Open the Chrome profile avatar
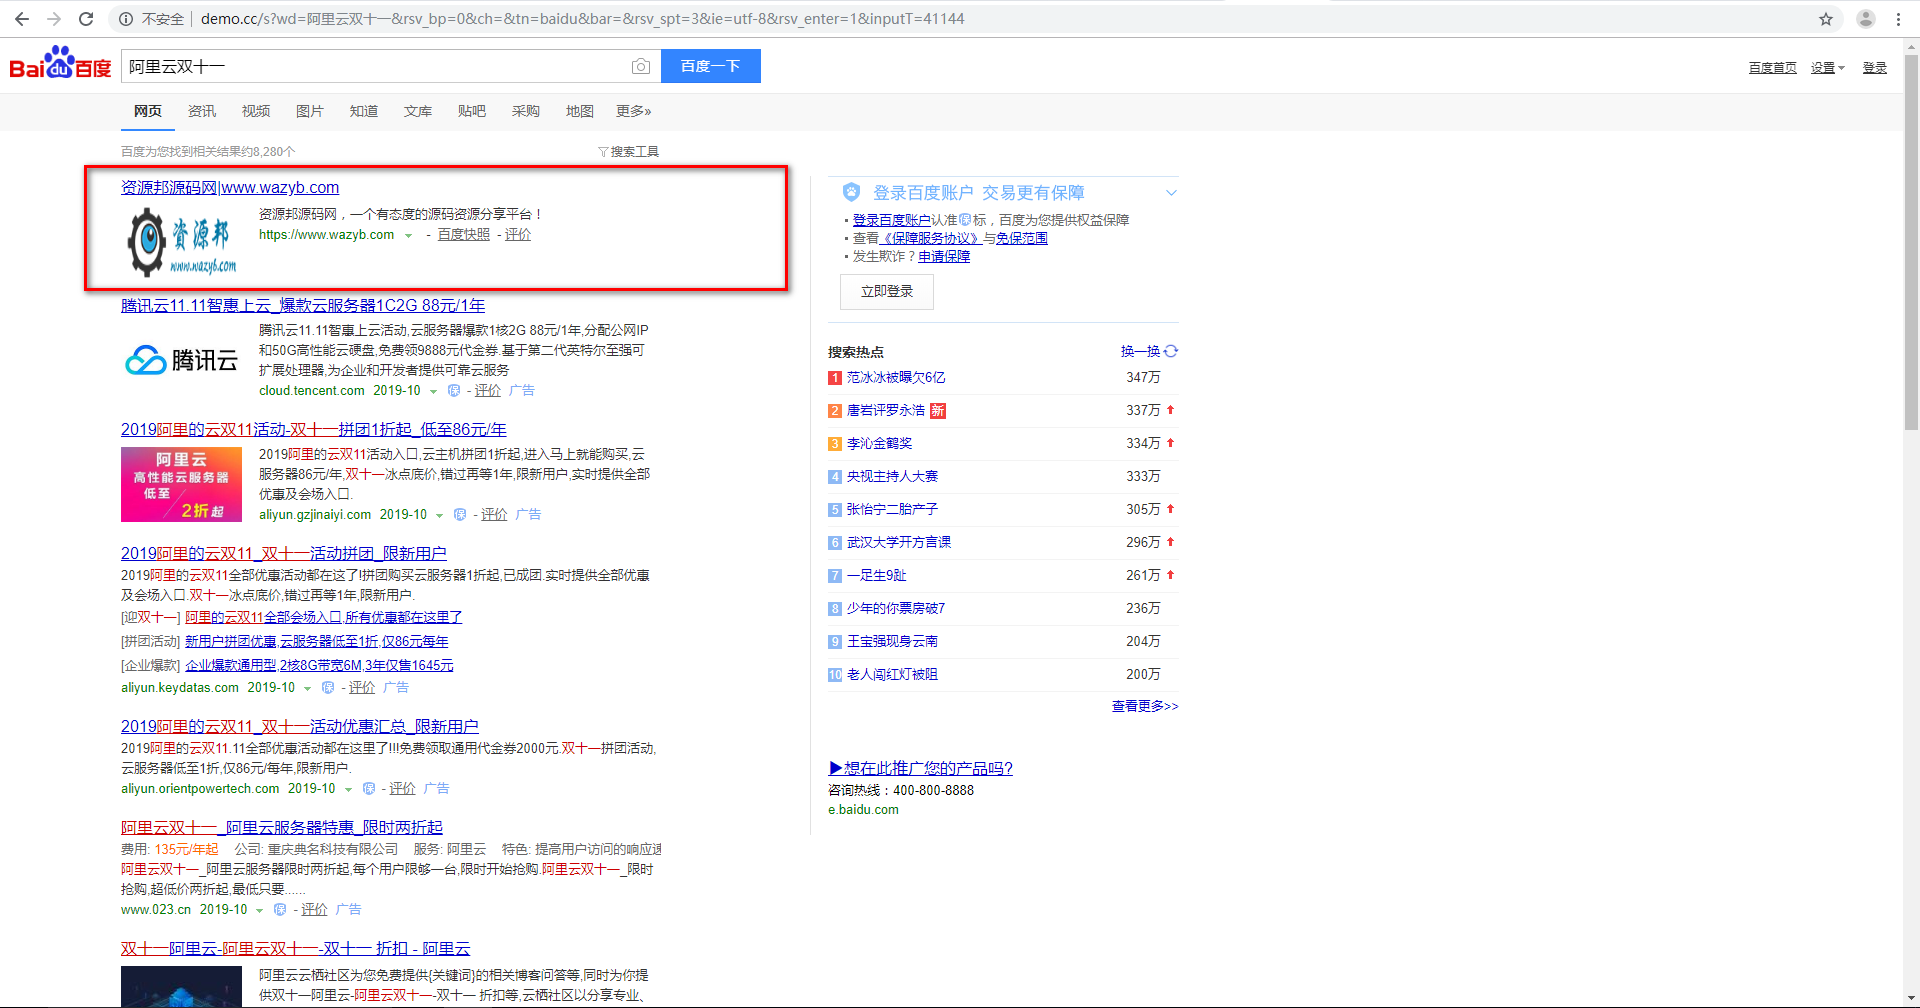 [1866, 19]
